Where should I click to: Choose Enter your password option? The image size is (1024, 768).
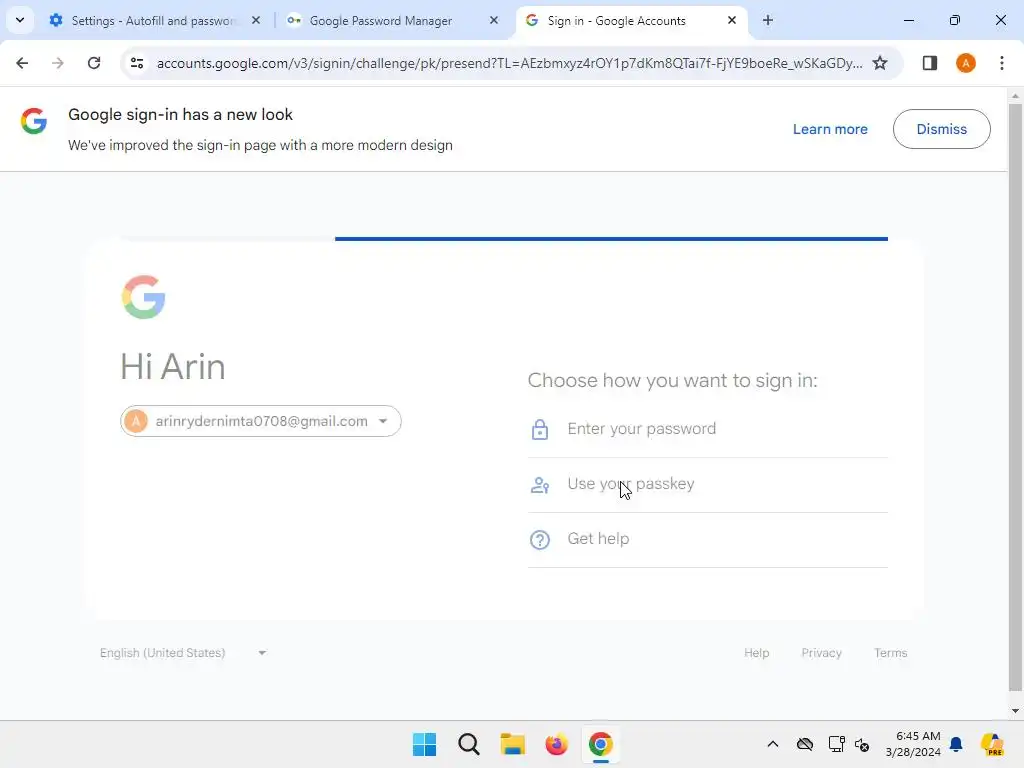[x=707, y=429]
